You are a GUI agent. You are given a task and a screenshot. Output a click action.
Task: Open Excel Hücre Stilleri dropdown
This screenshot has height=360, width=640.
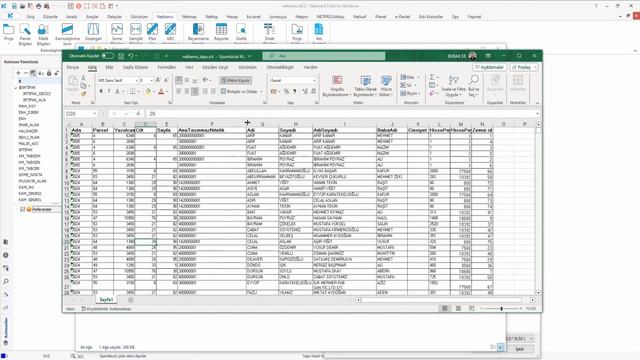tap(386, 86)
